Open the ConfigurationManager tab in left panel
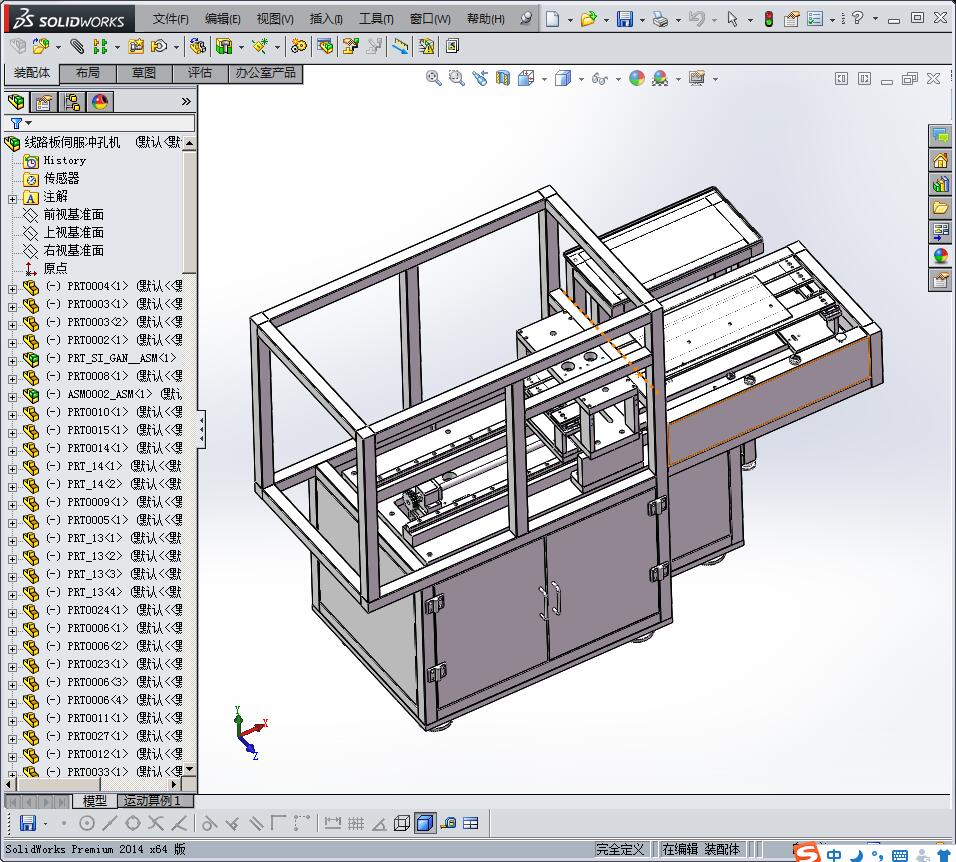 (x=72, y=102)
